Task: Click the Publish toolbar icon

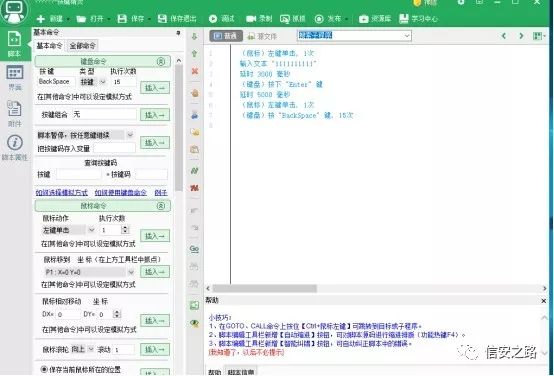Action: point(319,19)
